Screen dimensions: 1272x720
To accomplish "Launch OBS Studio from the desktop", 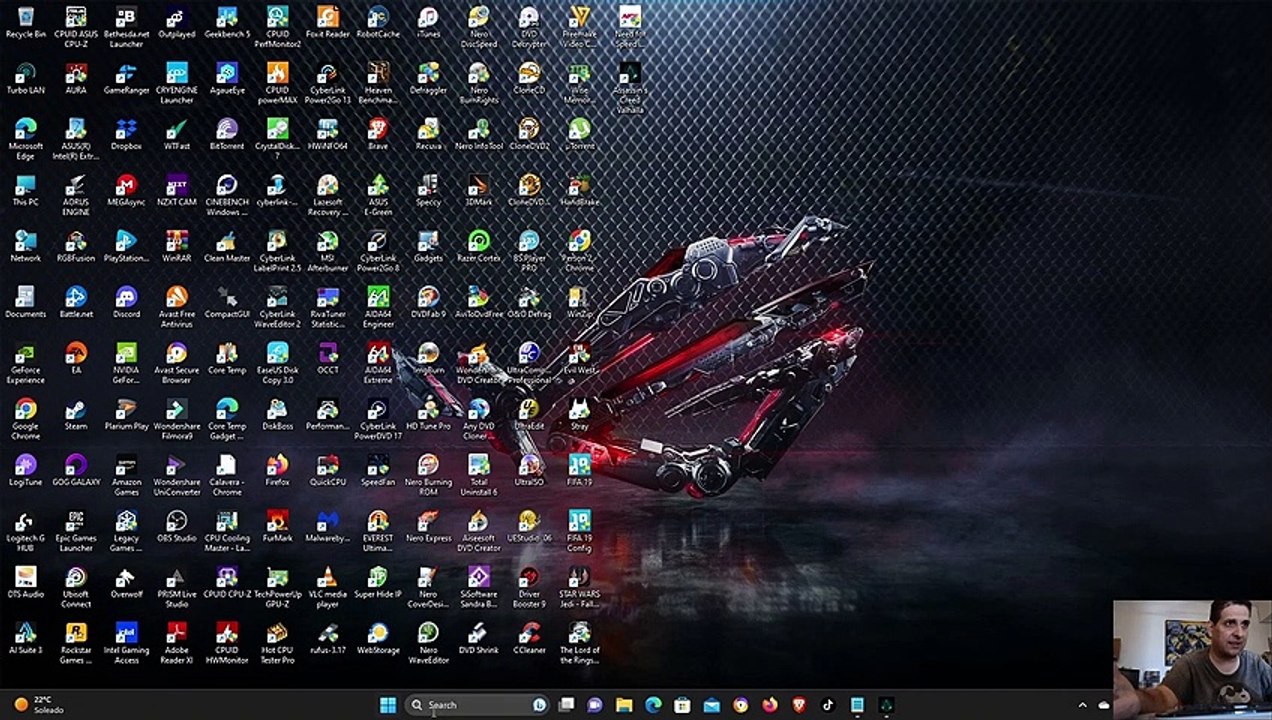I will point(176,527).
